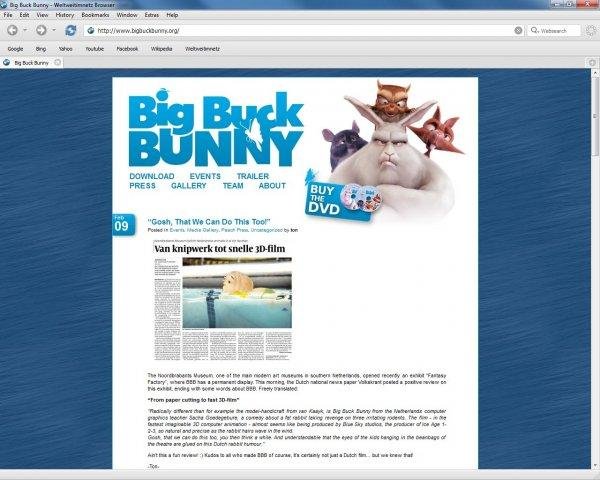The height and width of the screenshot is (480, 600).
Task: Click the GALLERY navigation link
Action: pyautogui.click(x=189, y=186)
